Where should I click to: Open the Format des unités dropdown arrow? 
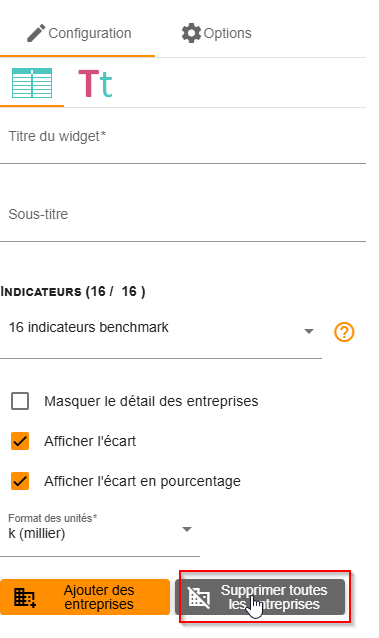click(x=187, y=529)
